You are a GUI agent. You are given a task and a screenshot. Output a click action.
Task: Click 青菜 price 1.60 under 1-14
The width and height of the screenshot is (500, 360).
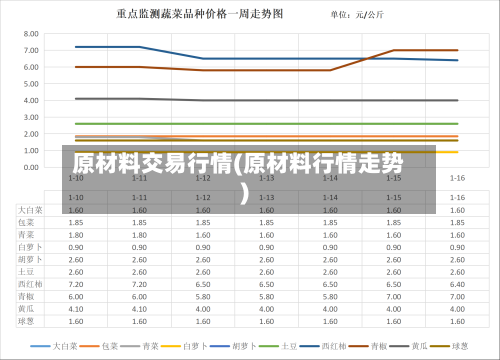[330, 235]
